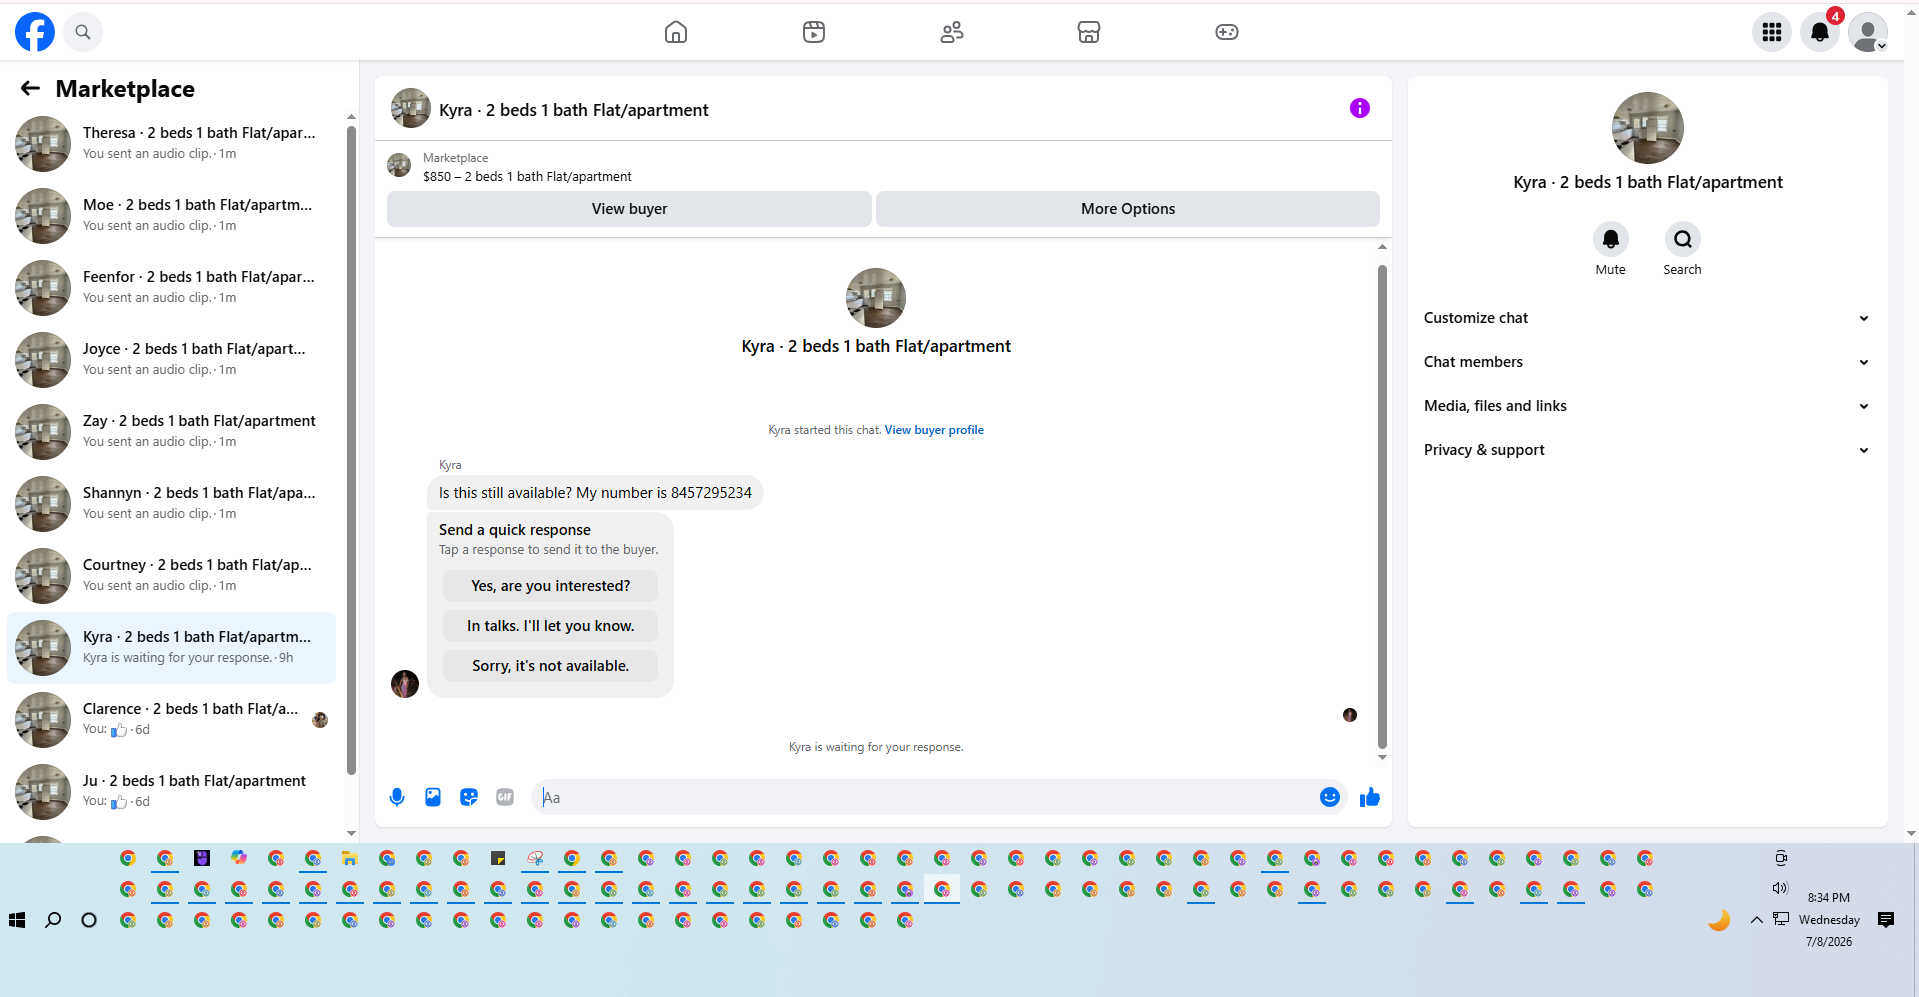The image size is (1919, 997).
Task: Open the Windows Start menu
Action: (x=17, y=920)
